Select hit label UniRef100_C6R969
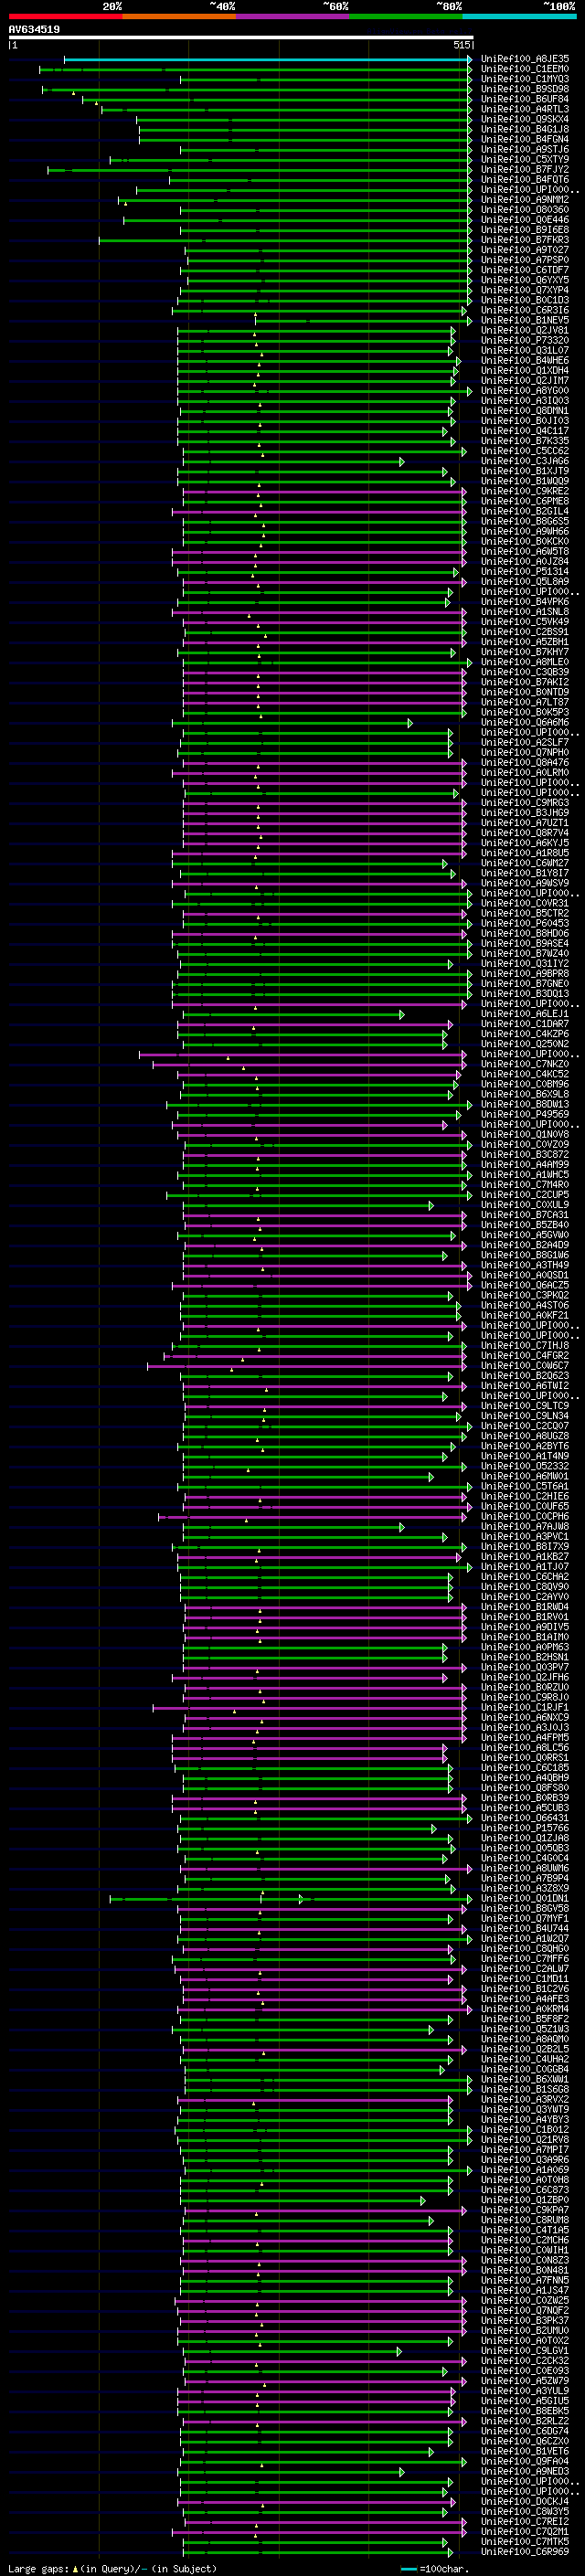This screenshot has height=2576, width=585. (x=525, y=2551)
